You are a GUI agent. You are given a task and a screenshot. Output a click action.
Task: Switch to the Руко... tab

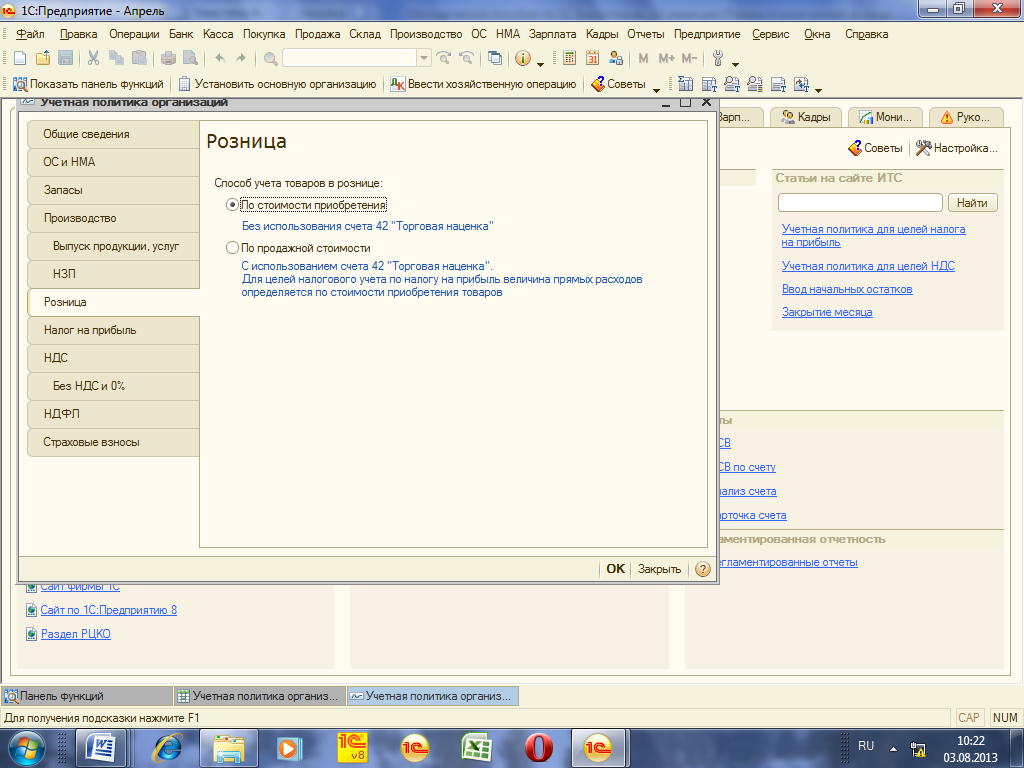(966, 117)
